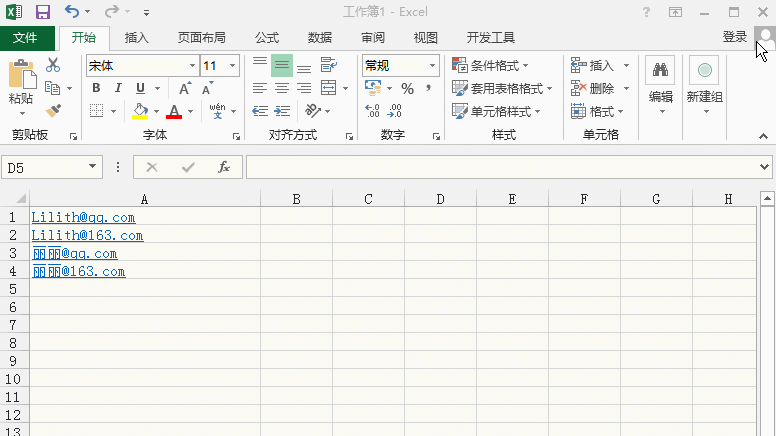Image resolution: width=776 pixels, height=436 pixels.
Task: Apply the yellow fill color
Action: [x=141, y=111]
